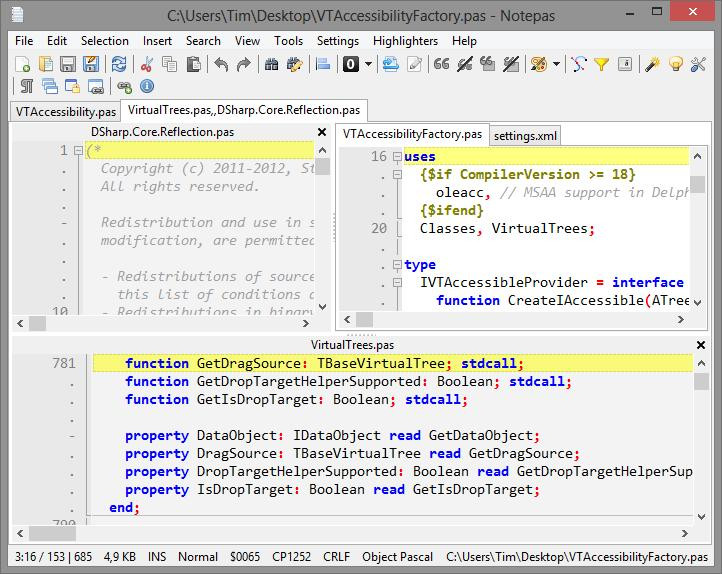Click the curve shape tool icon
Image resolution: width=722 pixels, height=574 pixels.
tap(578, 64)
